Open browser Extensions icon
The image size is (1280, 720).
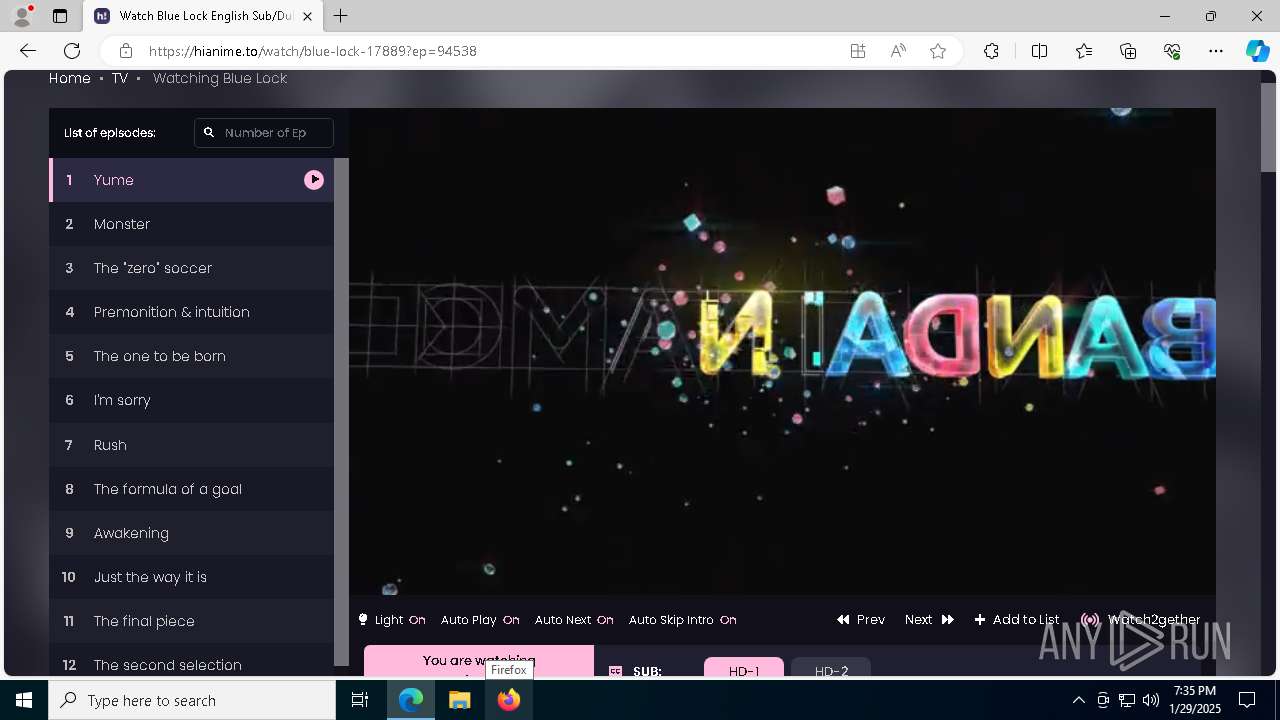pyautogui.click(x=991, y=51)
